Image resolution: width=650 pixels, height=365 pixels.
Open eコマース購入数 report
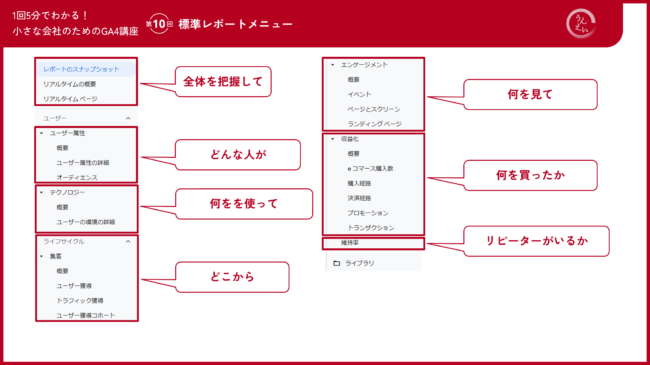[370, 168]
